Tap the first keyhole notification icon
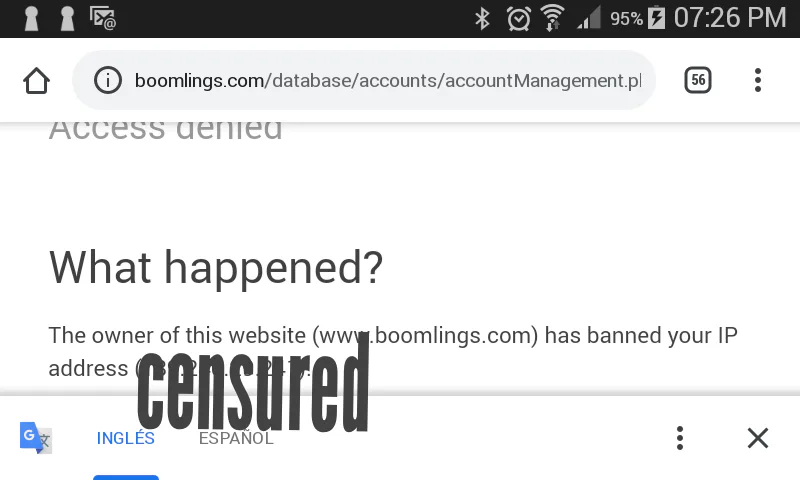Image resolution: width=800 pixels, height=480 pixels. 32,18
